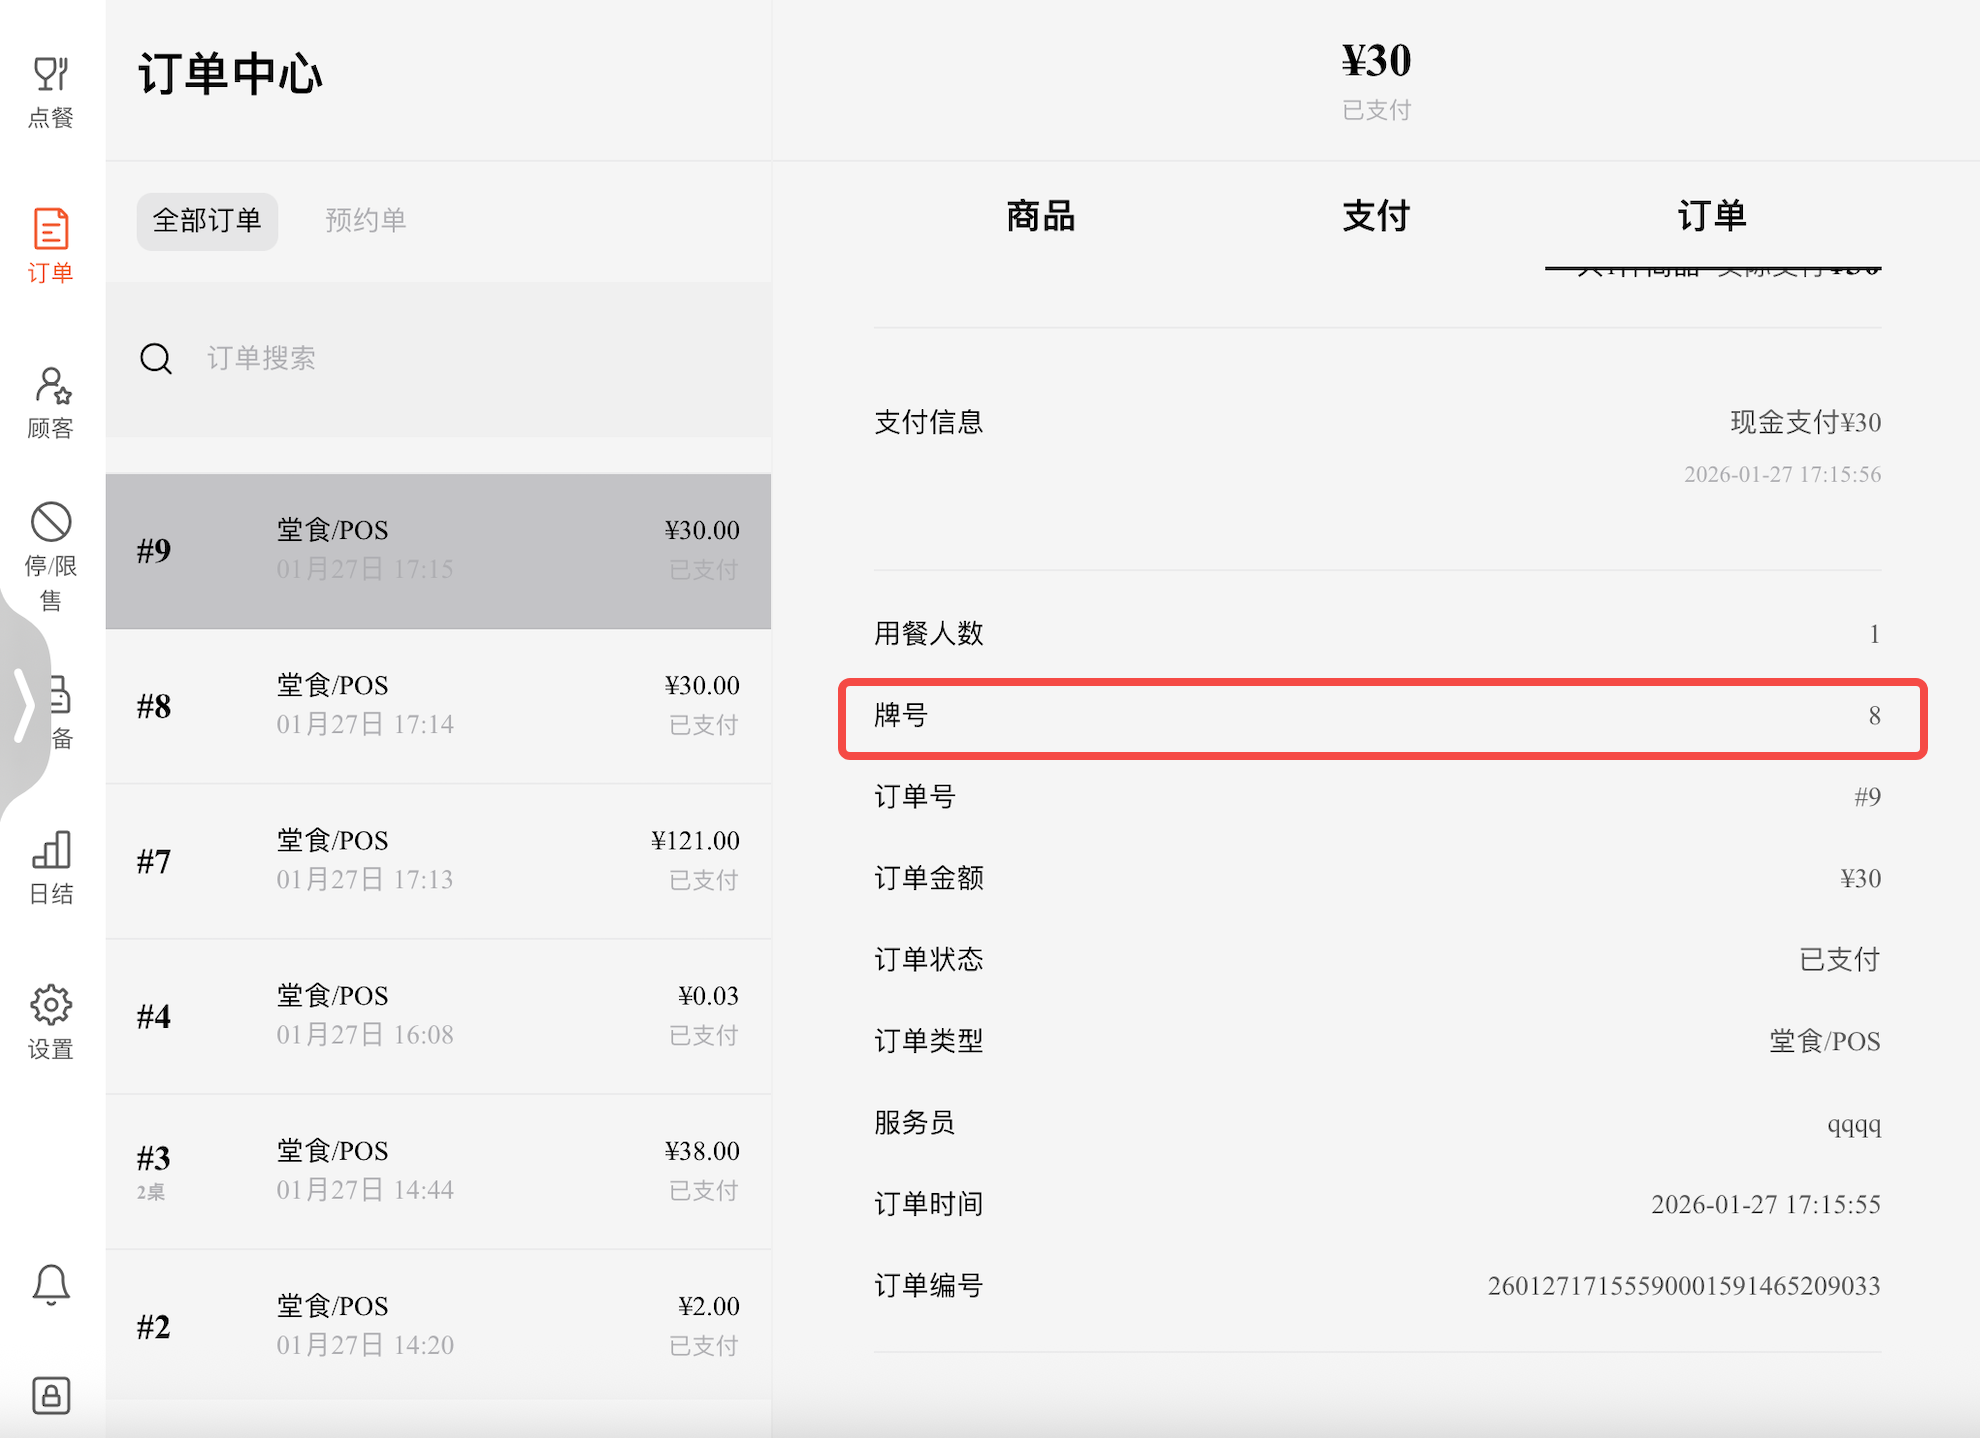The width and height of the screenshot is (1980, 1438).
Task: Switch to the 预约单 reservations tab
Action: (365, 220)
